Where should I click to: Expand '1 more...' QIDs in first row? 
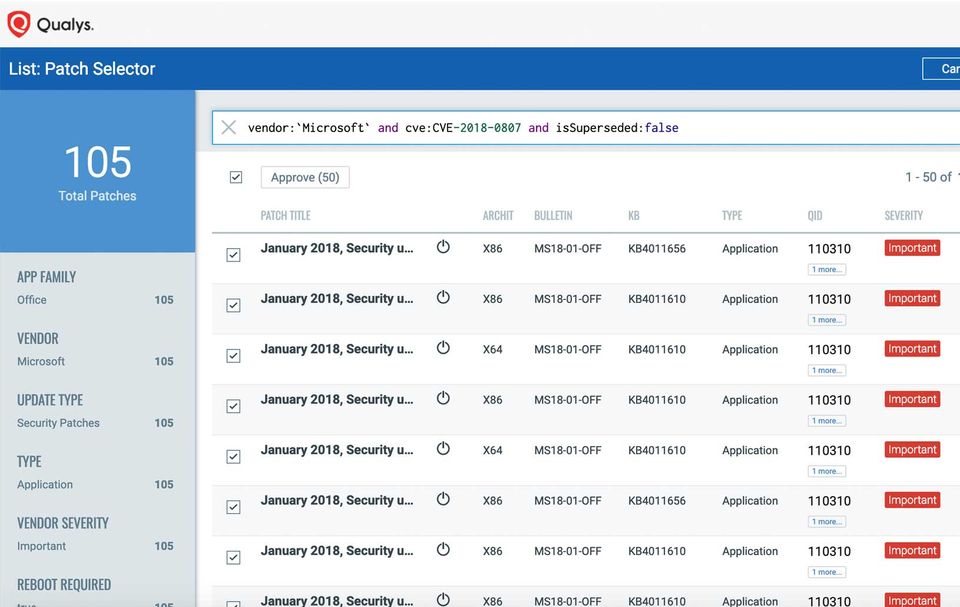[x=827, y=269]
